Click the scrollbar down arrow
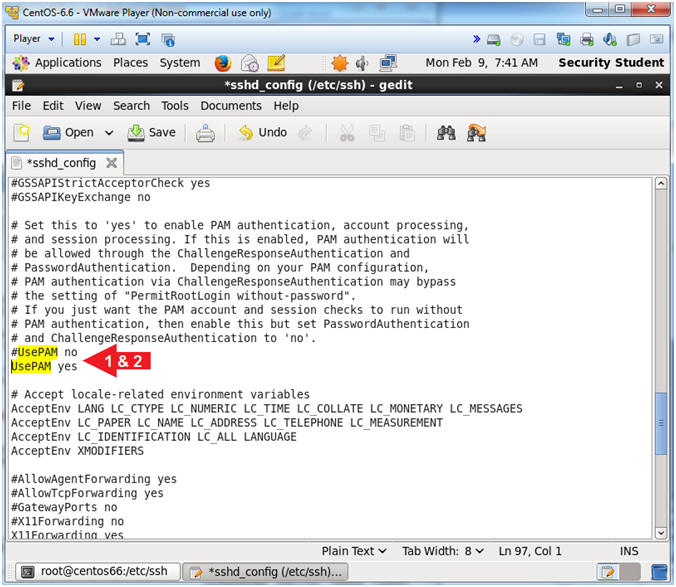676x587 pixels. (x=661, y=533)
